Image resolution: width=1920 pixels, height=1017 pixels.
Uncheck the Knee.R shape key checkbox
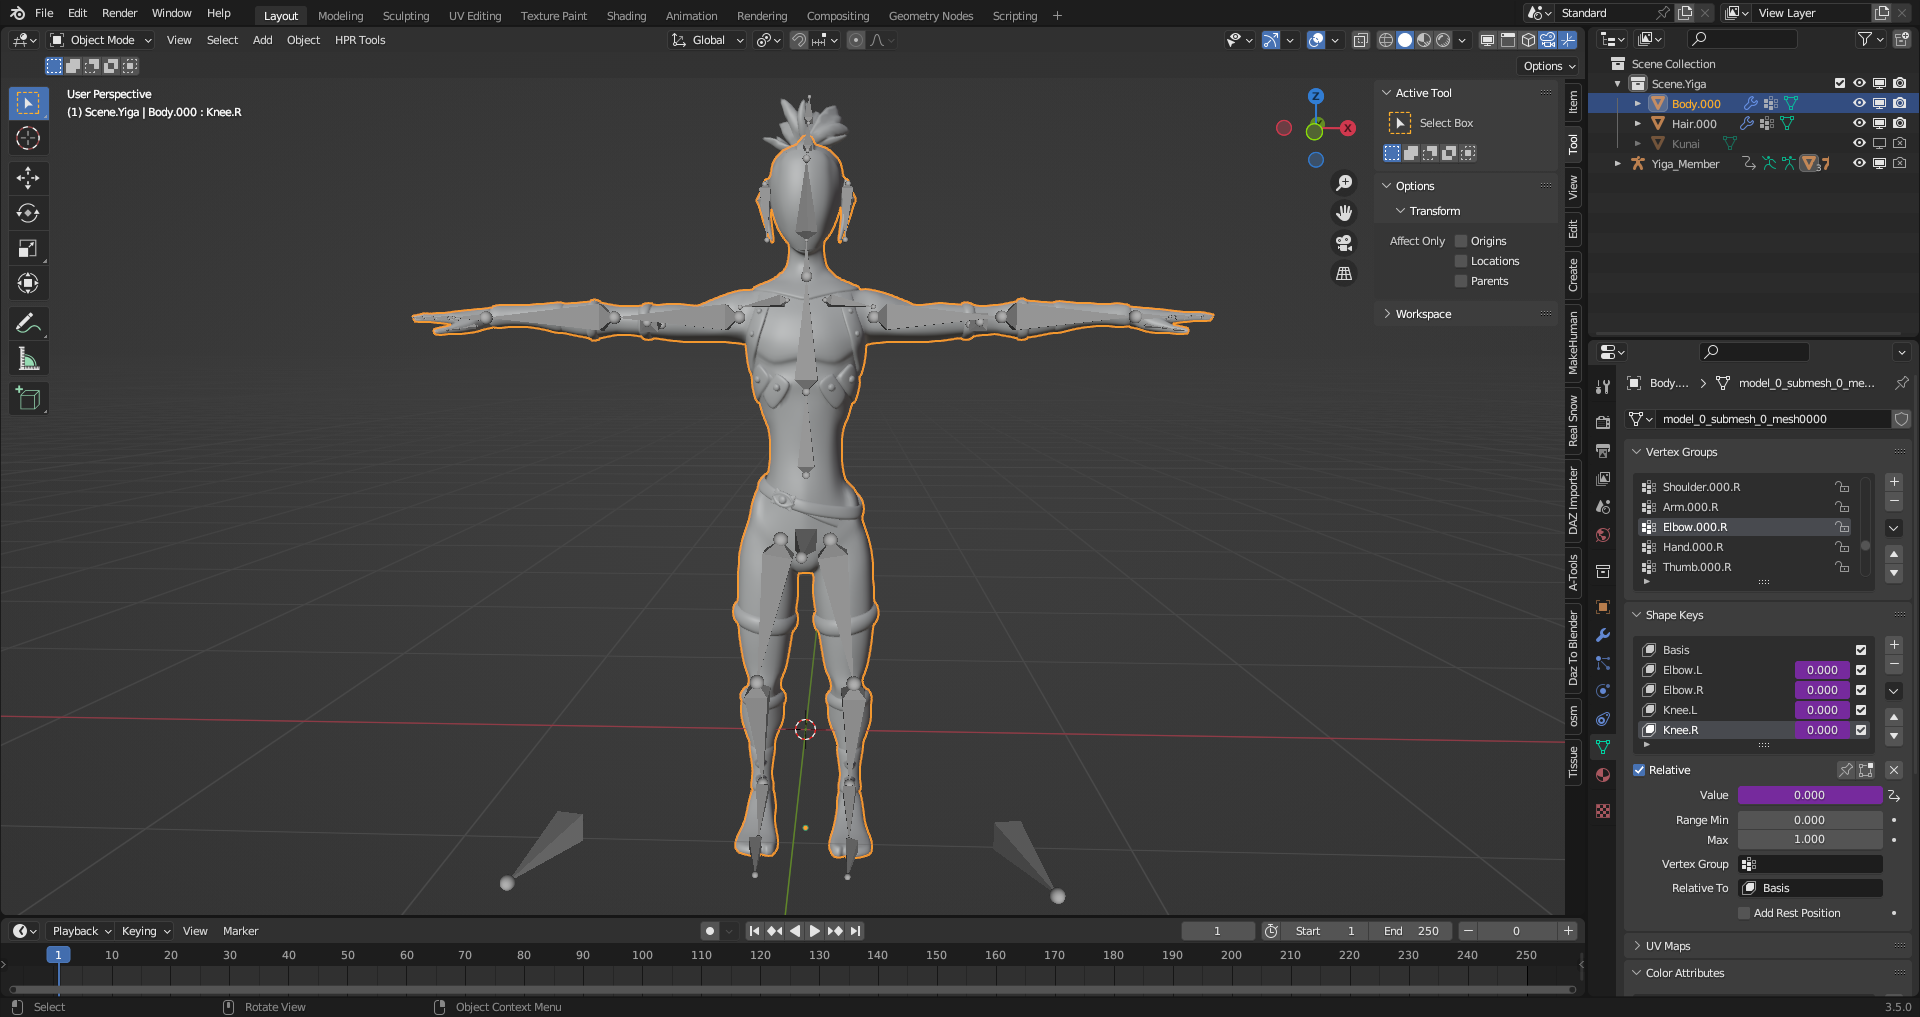click(1861, 730)
